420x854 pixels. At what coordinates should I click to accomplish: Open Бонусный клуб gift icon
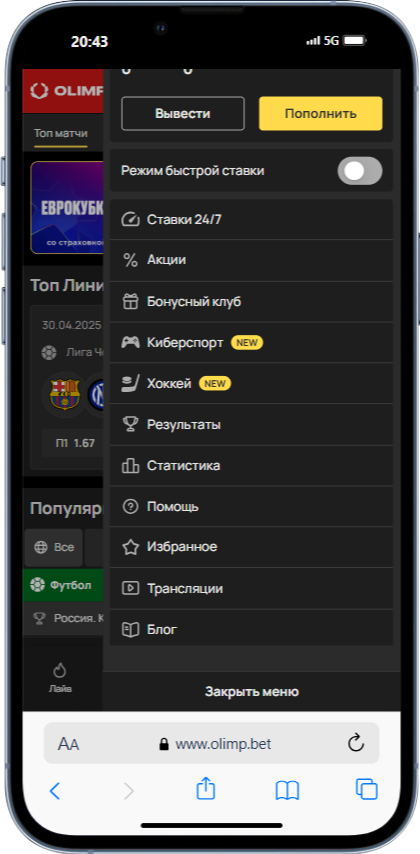coord(130,302)
